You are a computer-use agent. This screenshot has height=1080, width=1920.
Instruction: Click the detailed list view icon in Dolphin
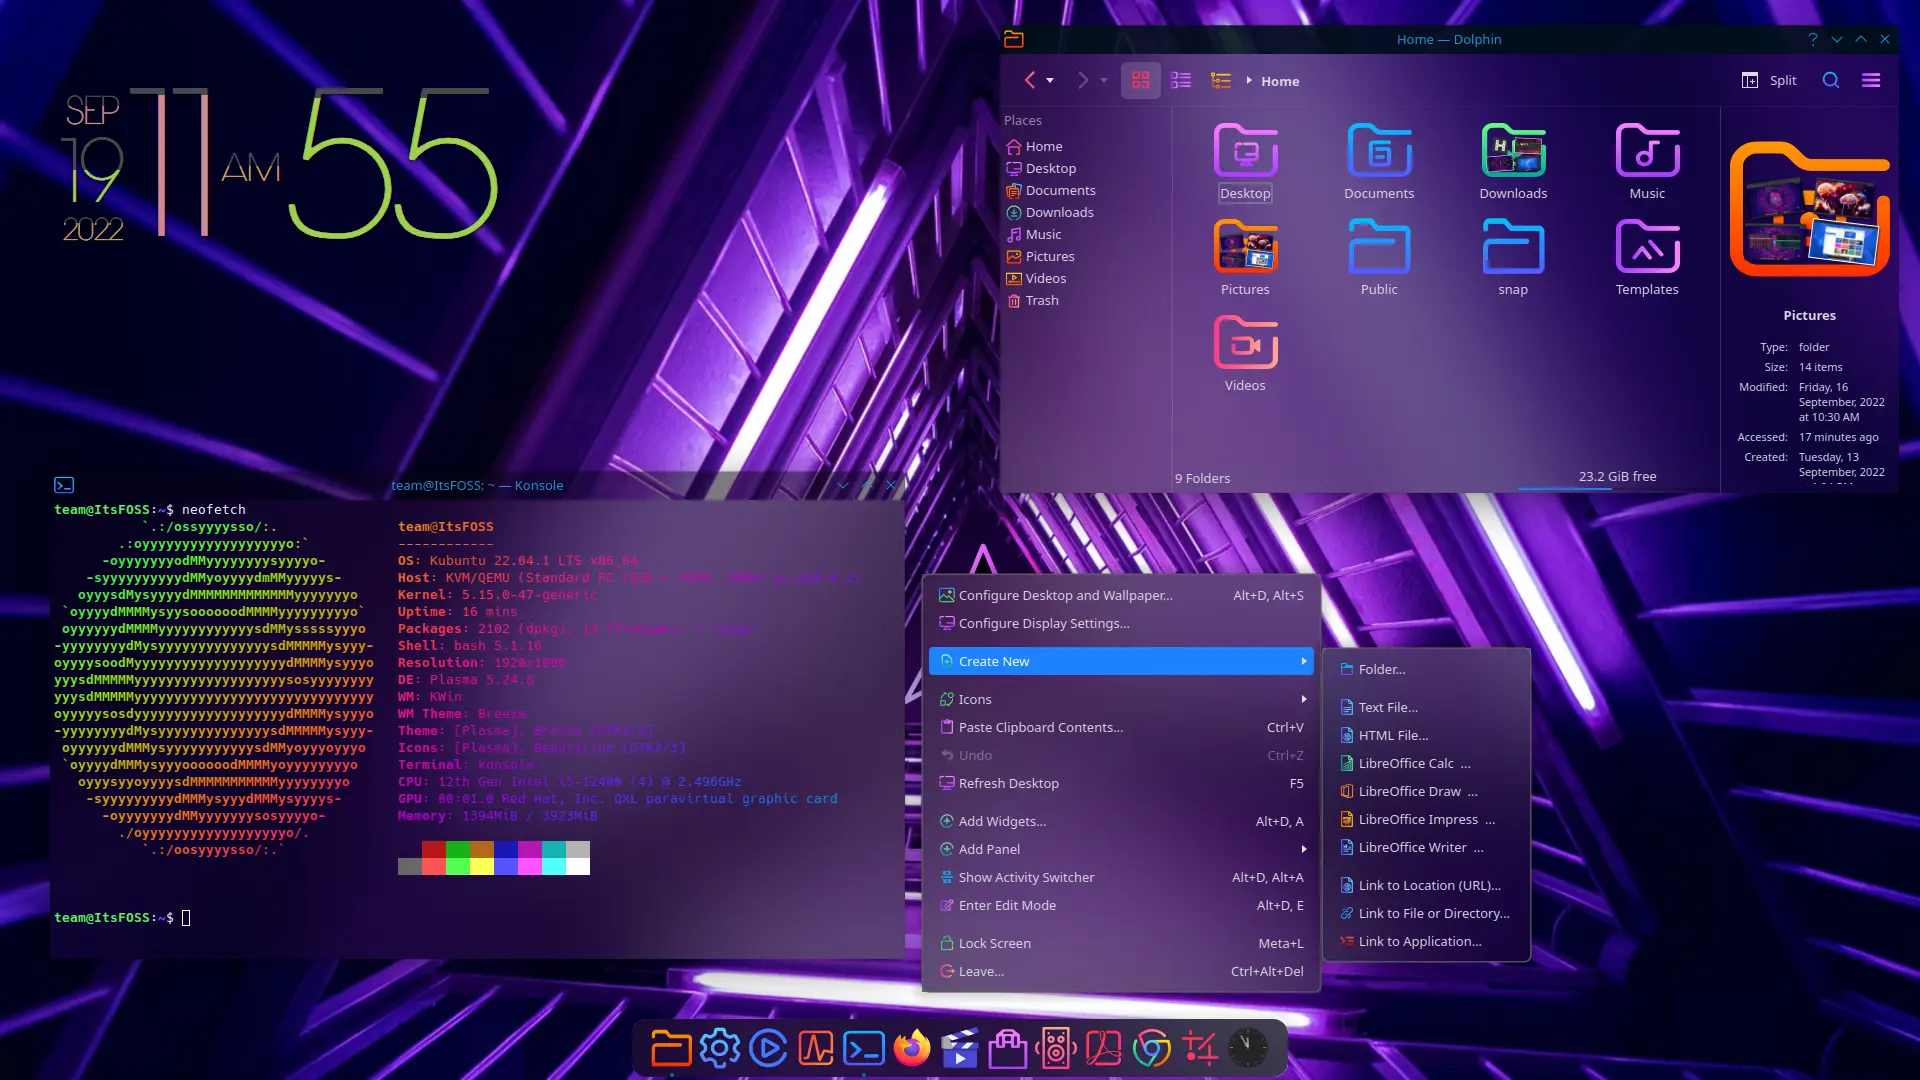[1220, 82]
